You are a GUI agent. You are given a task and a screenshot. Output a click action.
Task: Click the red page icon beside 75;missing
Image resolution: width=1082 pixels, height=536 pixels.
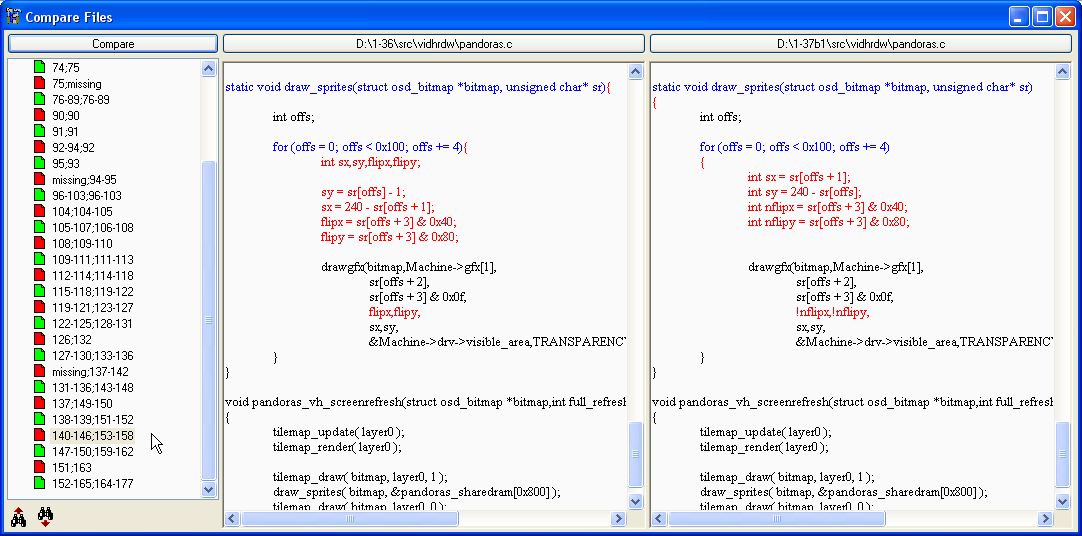pyautogui.click(x=39, y=84)
